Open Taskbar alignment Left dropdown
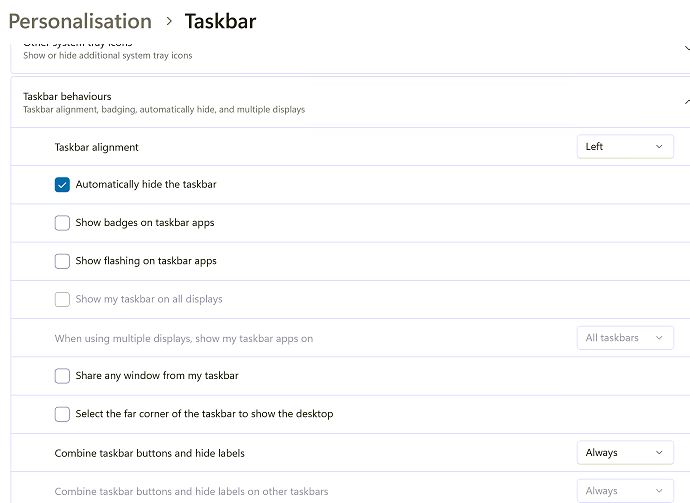690x503 pixels. [625, 147]
